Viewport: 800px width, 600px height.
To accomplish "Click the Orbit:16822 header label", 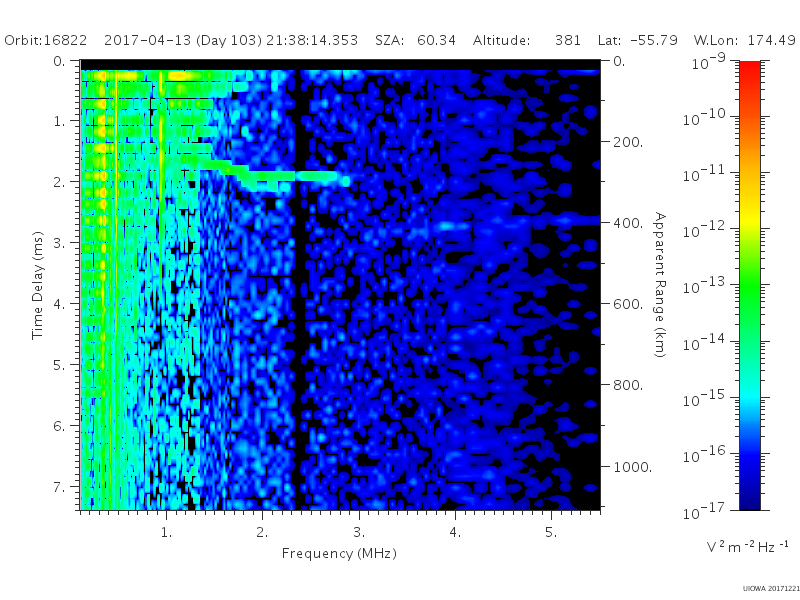I will [45, 40].
